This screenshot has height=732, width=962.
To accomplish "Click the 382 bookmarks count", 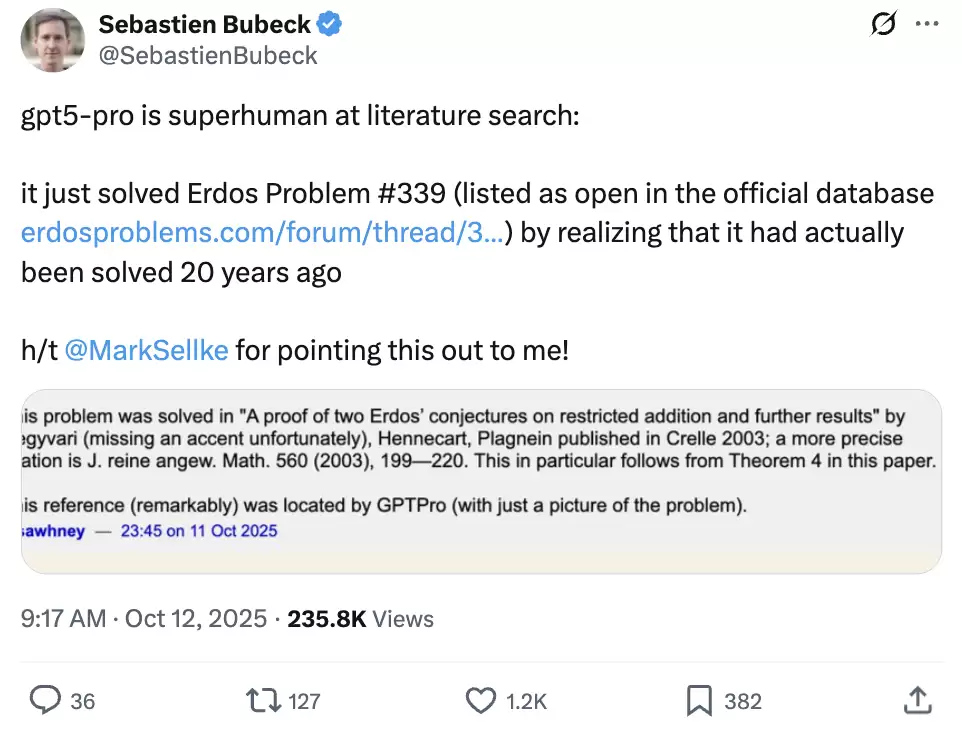I will [x=743, y=701].
